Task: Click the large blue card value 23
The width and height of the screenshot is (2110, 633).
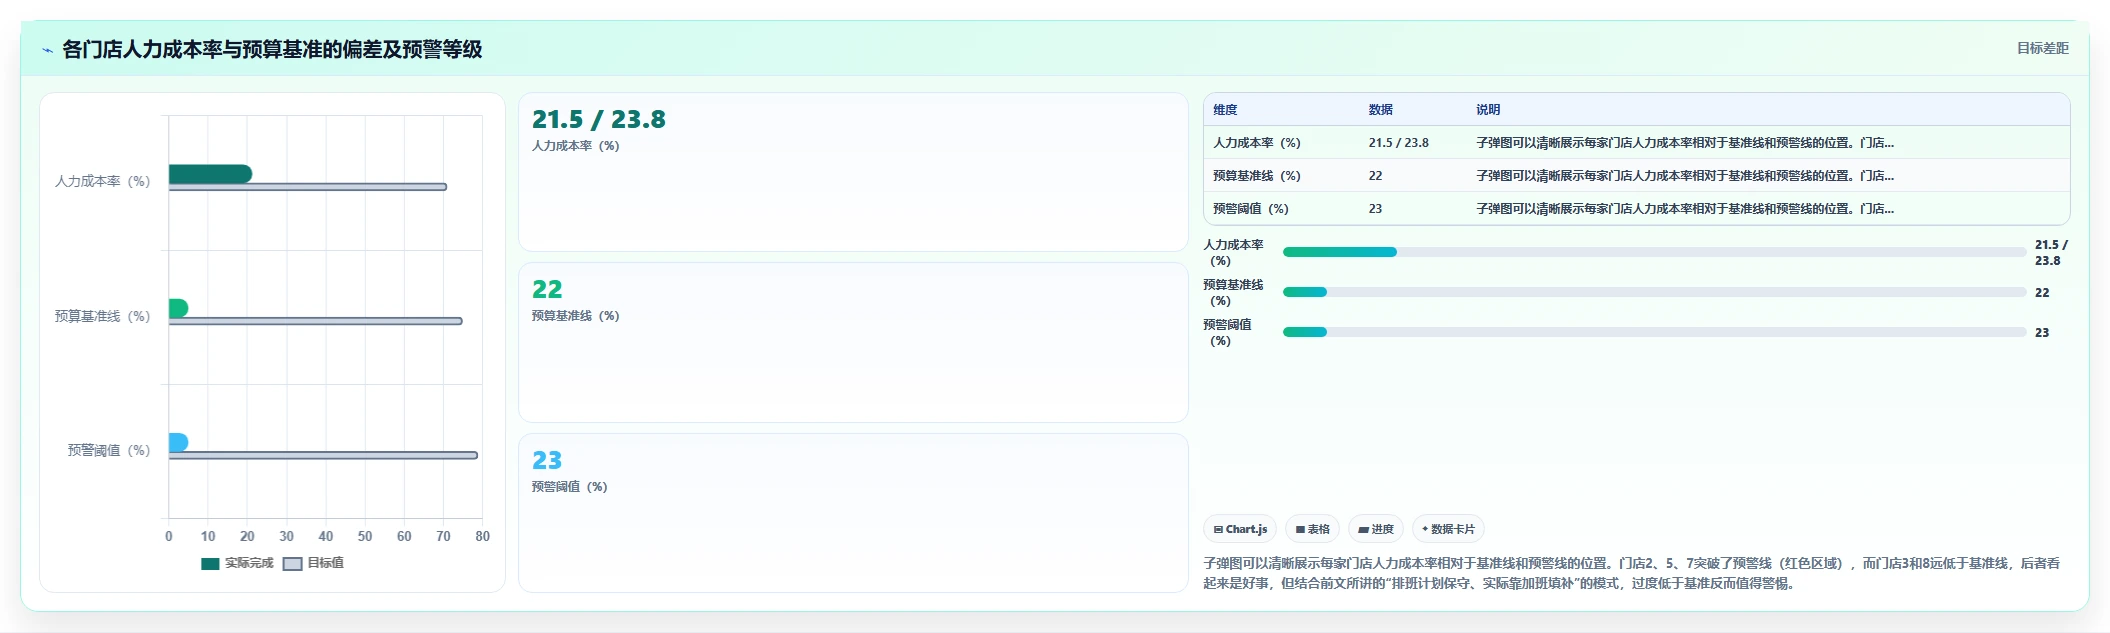Action: click(x=547, y=461)
